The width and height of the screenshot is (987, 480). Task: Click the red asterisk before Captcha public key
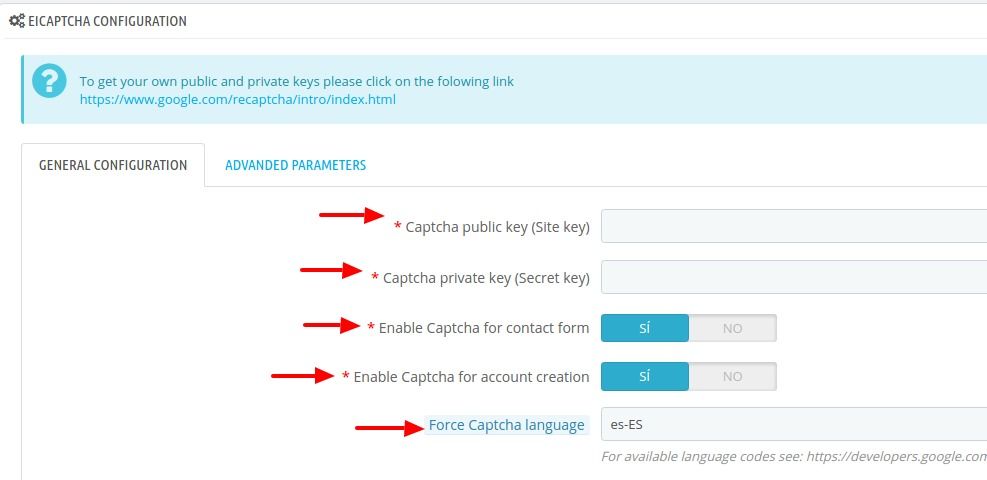(x=398, y=226)
